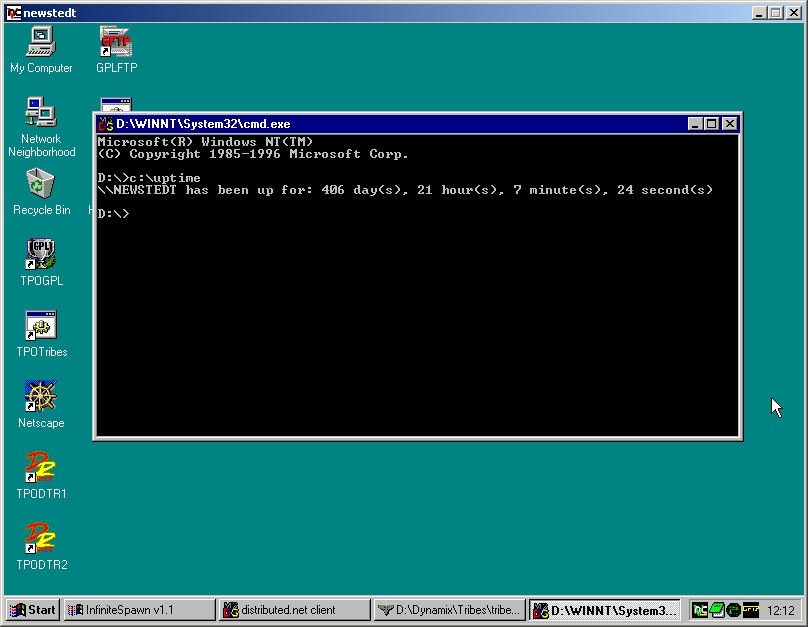Launch the TPODTR2 shortcut
Screen dimensions: 808x627
point(41,539)
